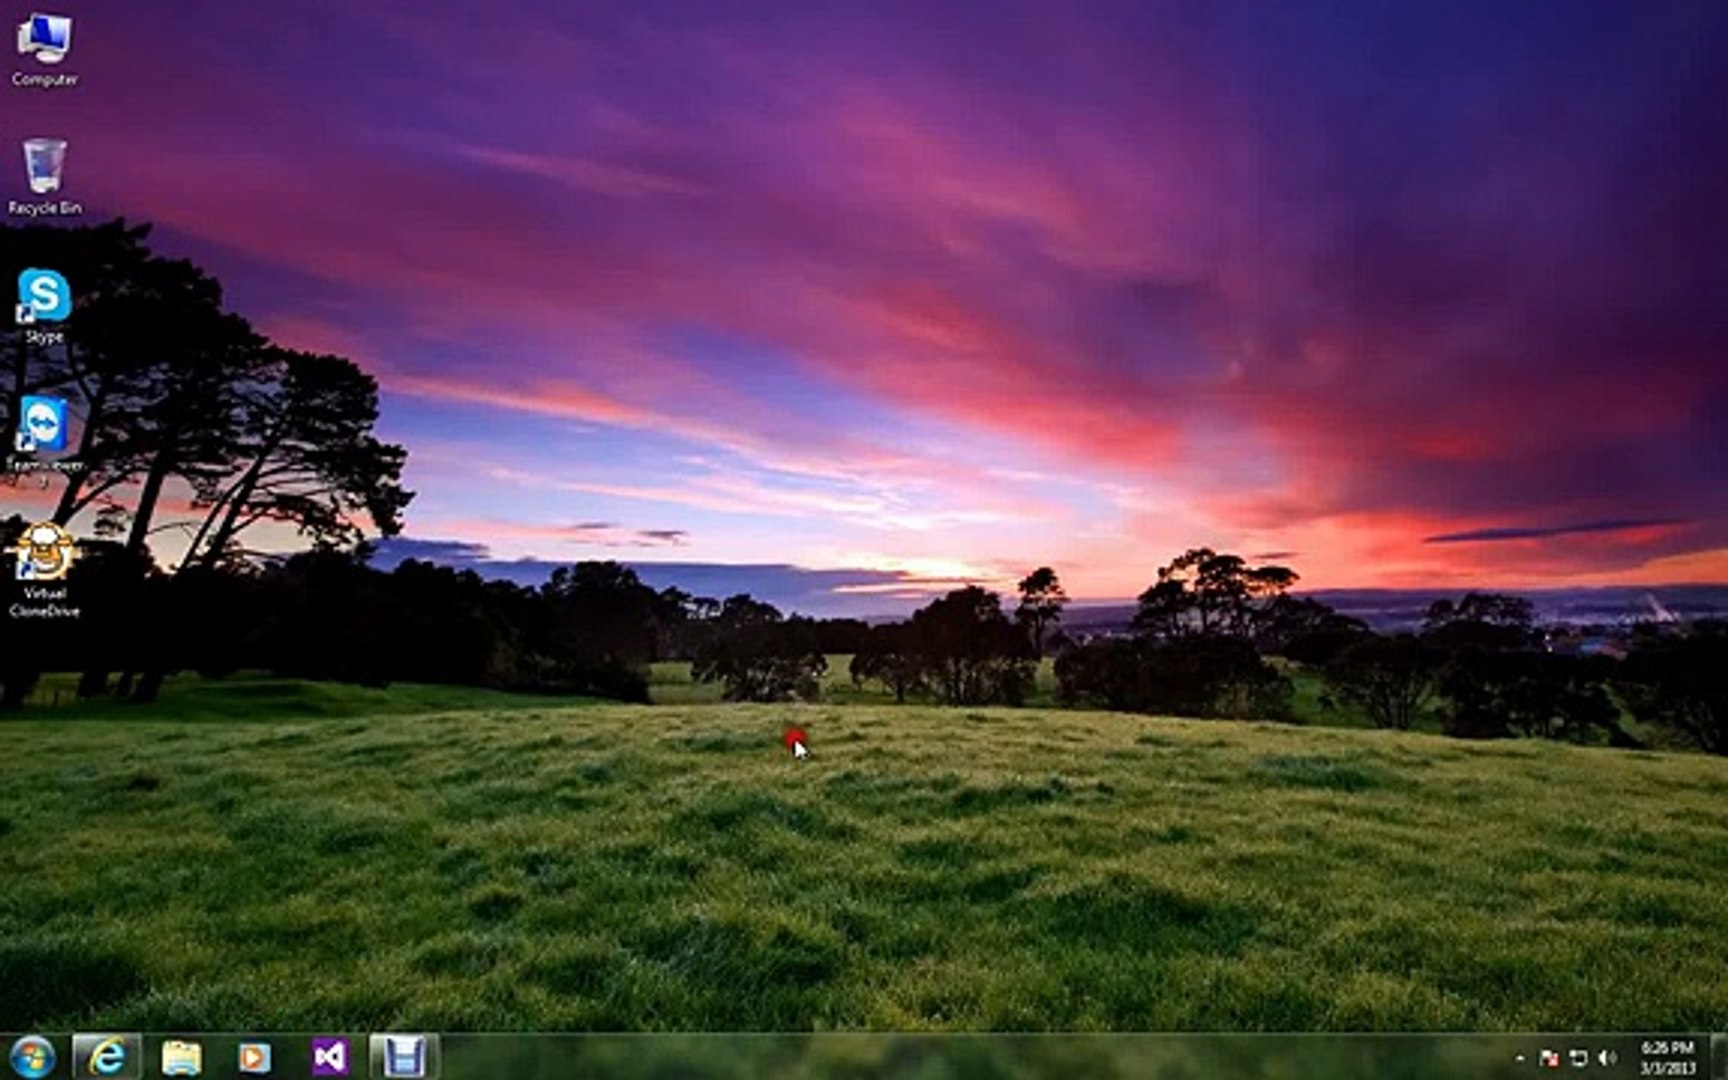Select the TeamViewer desktop shortcut

click(x=44, y=440)
